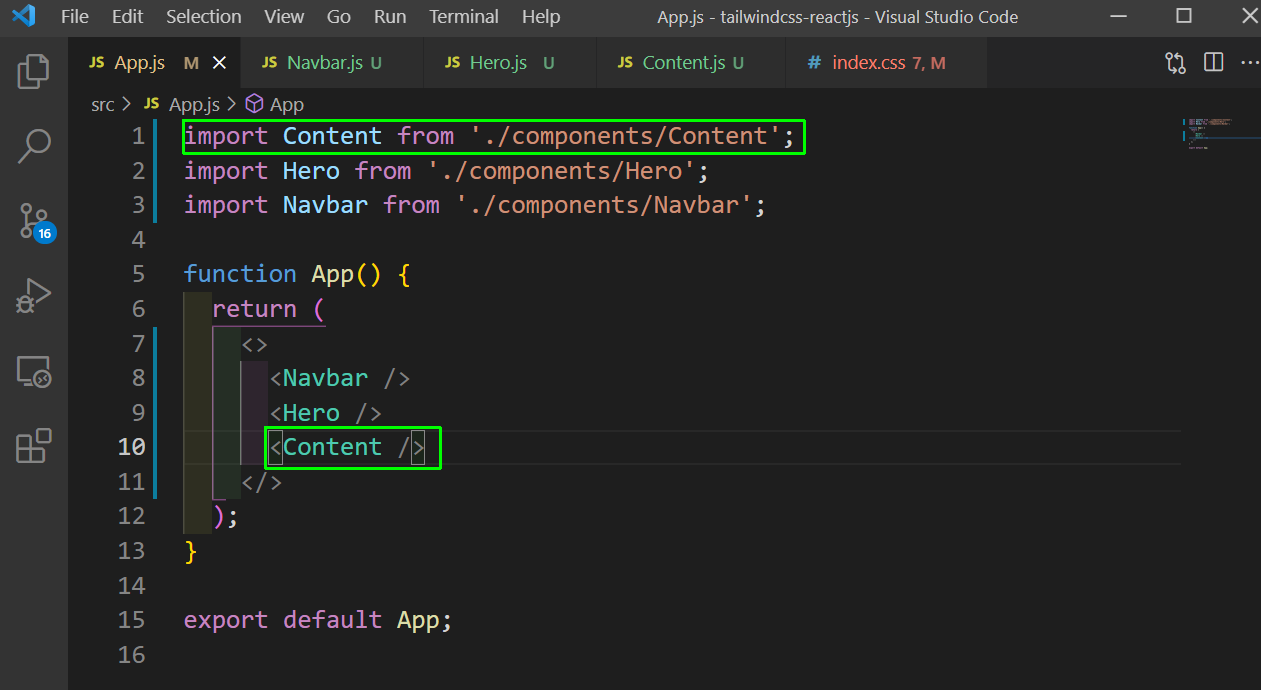
Task: Click the closing fragment tag on line 11
Action: pos(262,482)
